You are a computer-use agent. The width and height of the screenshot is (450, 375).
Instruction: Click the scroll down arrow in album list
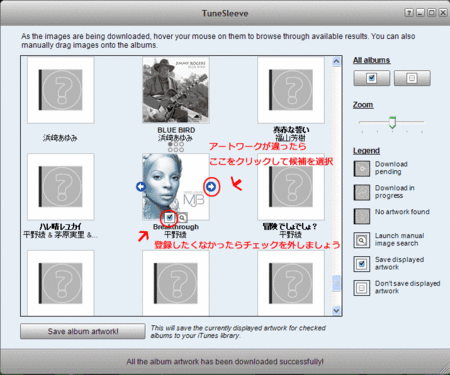pos(336,310)
